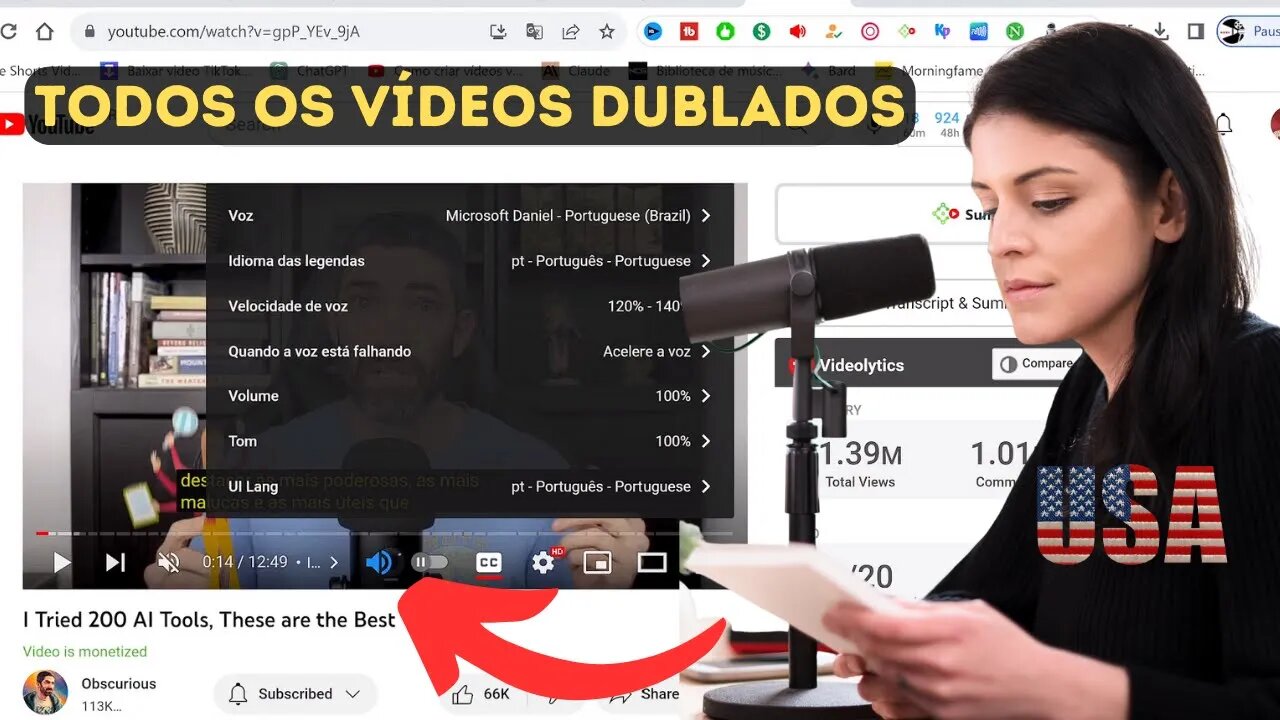Click the Video is monetized label
The image size is (1280, 720).
point(85,652)
